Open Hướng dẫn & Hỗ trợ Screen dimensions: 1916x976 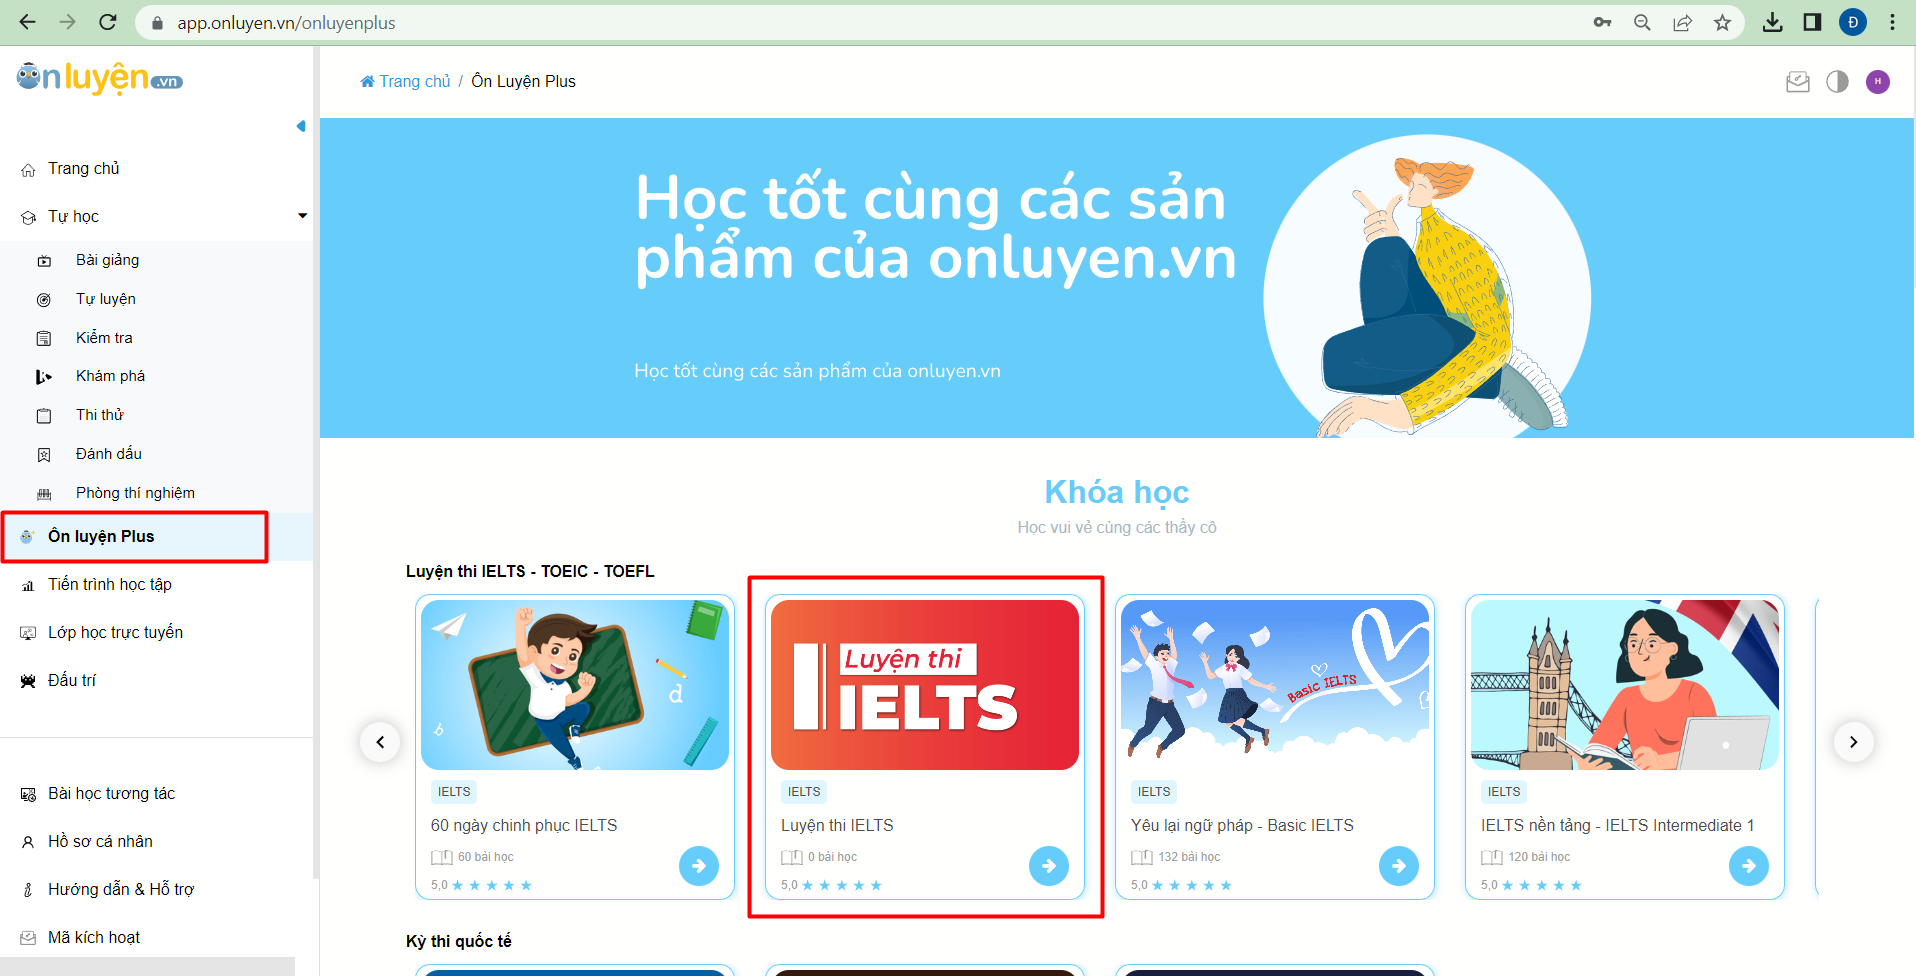(x=120, y=890)
